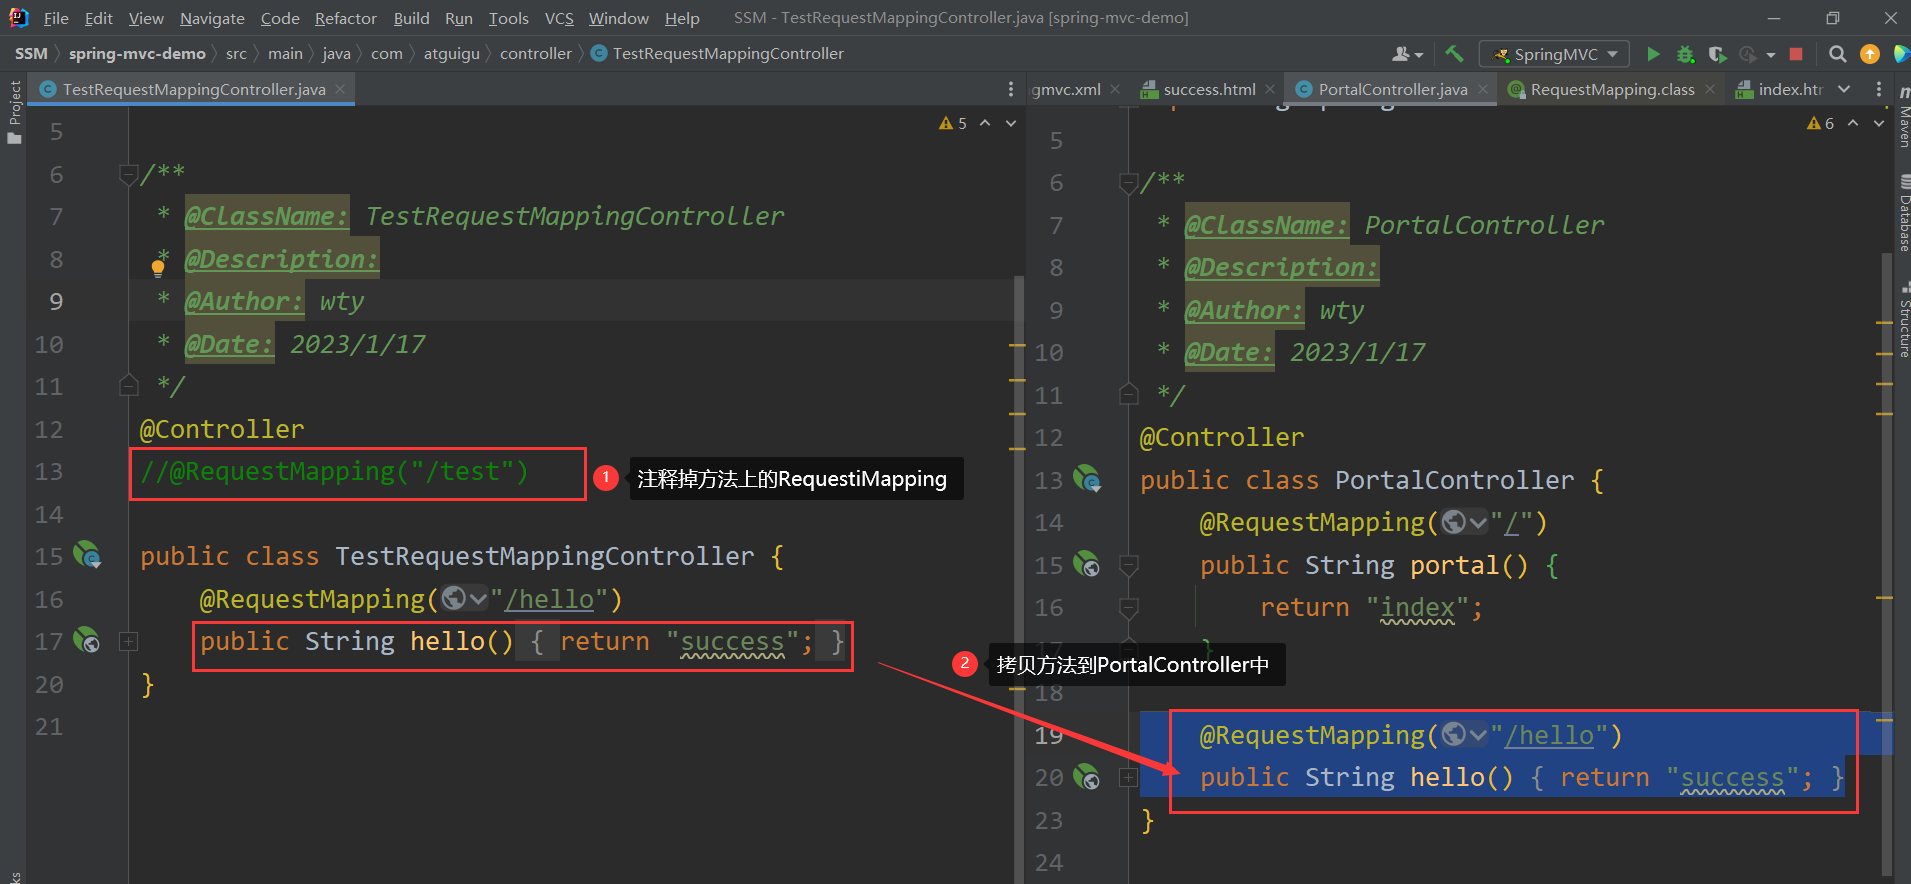1911x884 pixels.
Task: Open the Project tool window in the left sidebar
Action: coord(14,112)
